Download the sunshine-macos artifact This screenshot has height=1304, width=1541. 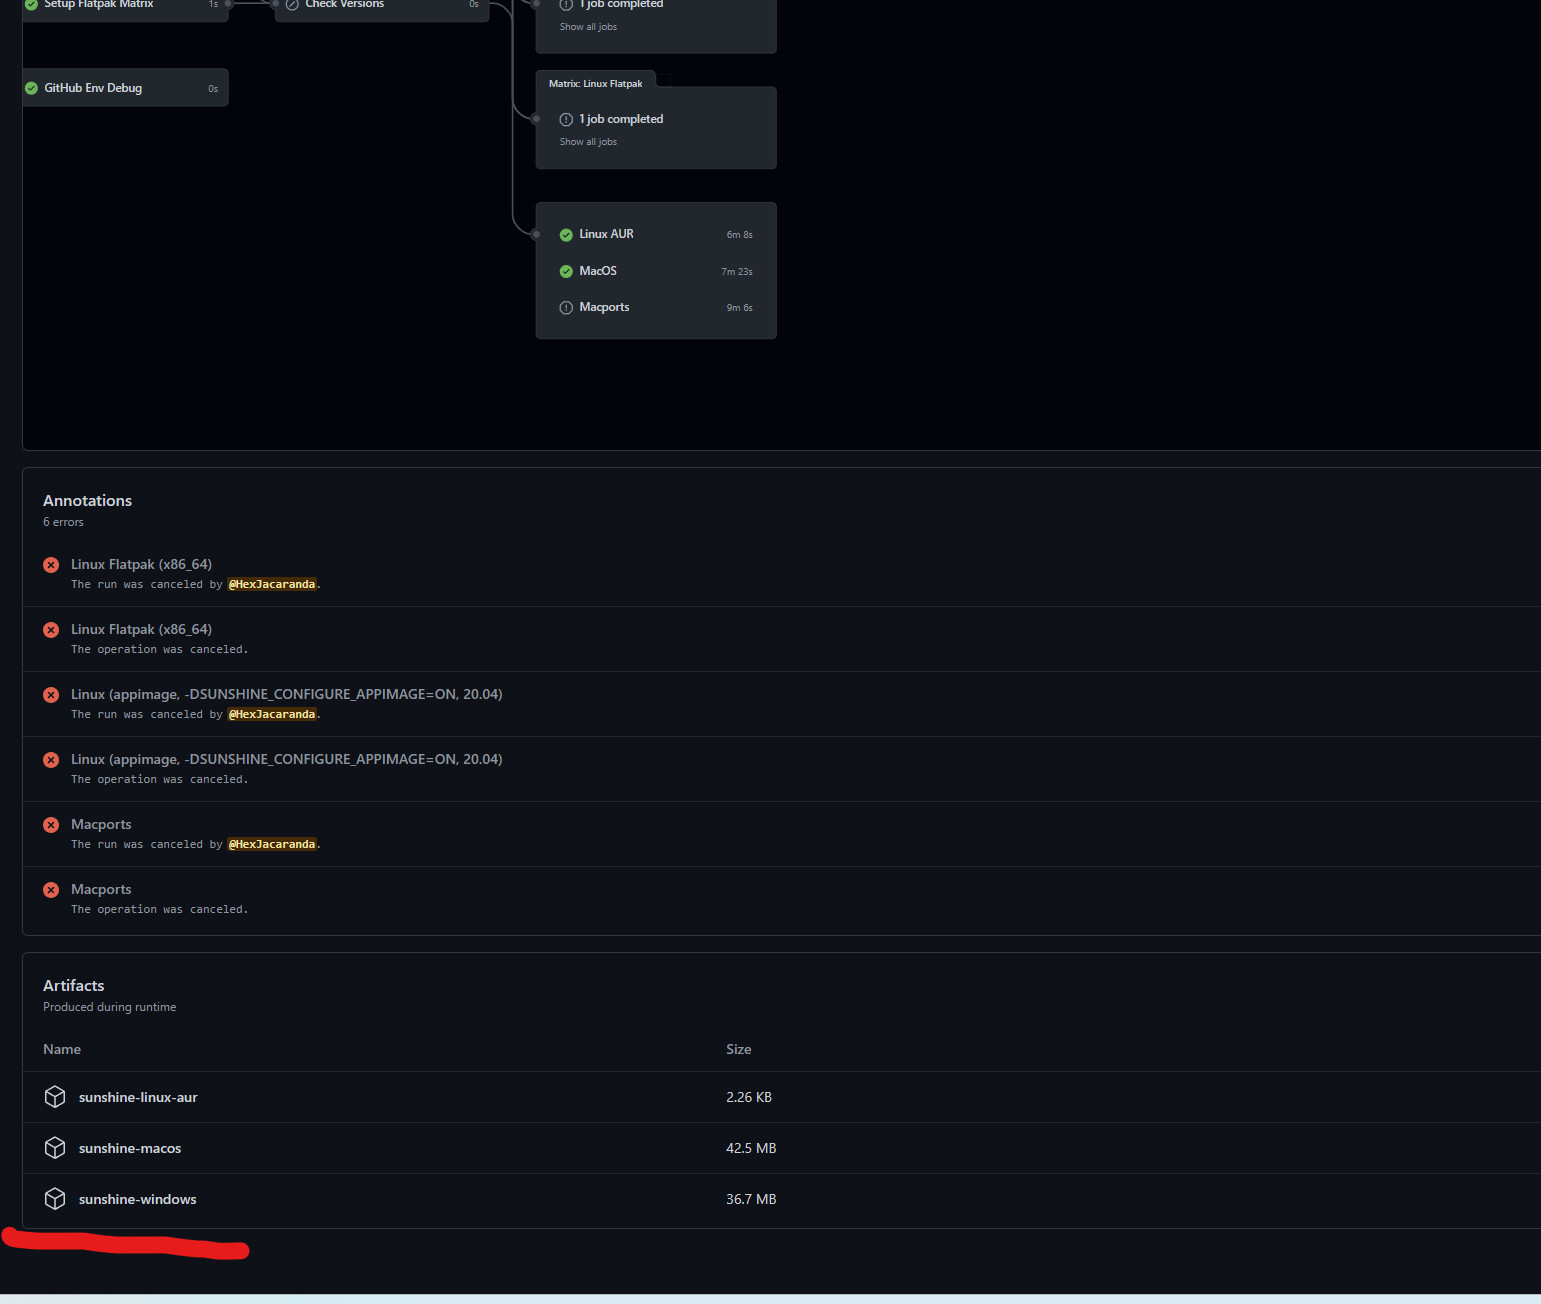[130, 1148]
